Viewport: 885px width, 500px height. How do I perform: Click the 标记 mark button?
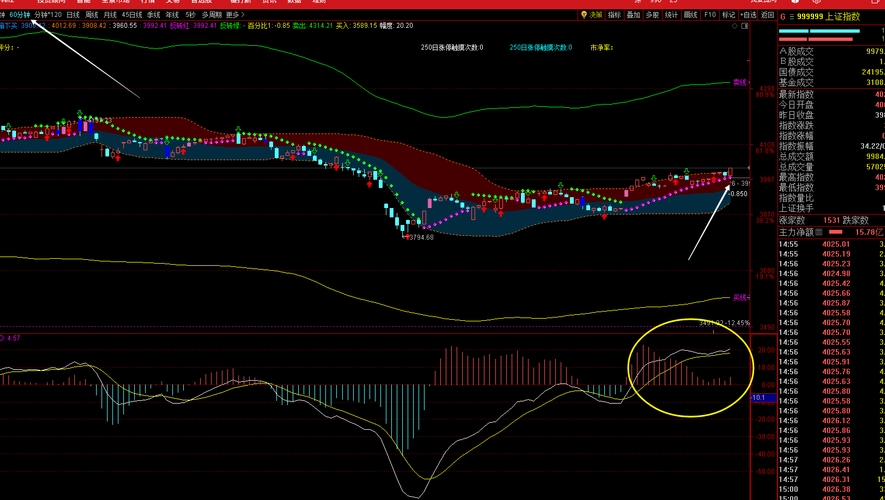(729, 15)
